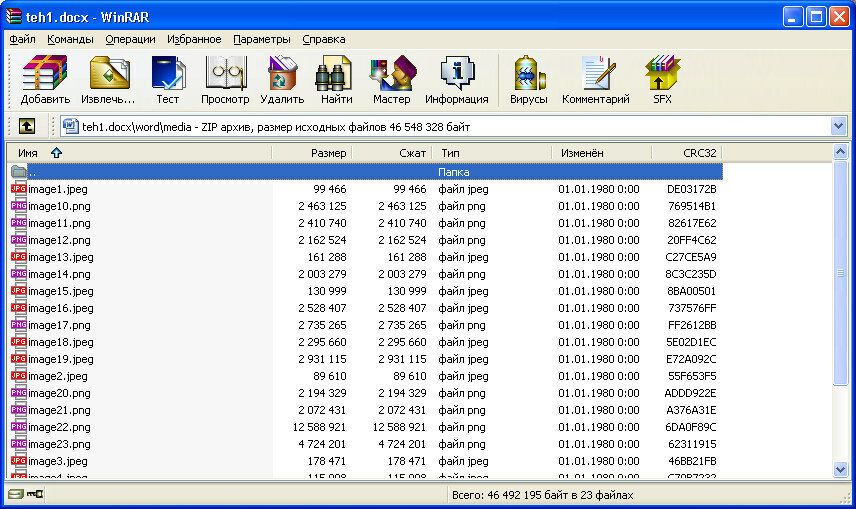Click the JPG icon of image19.jpeg

pyautogui.click(x=19, y=359)
